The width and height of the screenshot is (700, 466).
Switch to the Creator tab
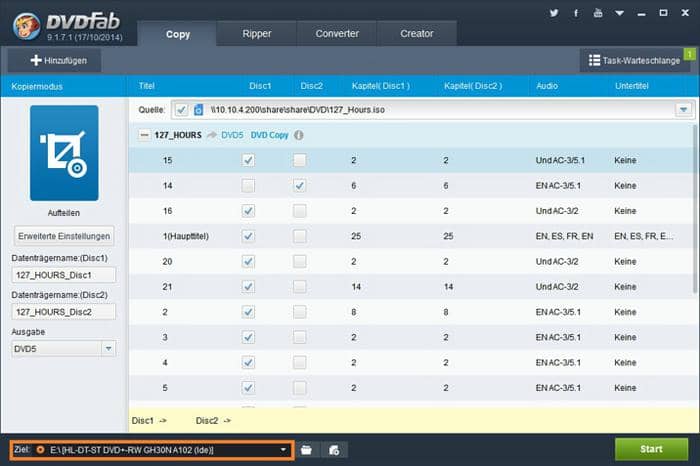click(x=417, y=33)
